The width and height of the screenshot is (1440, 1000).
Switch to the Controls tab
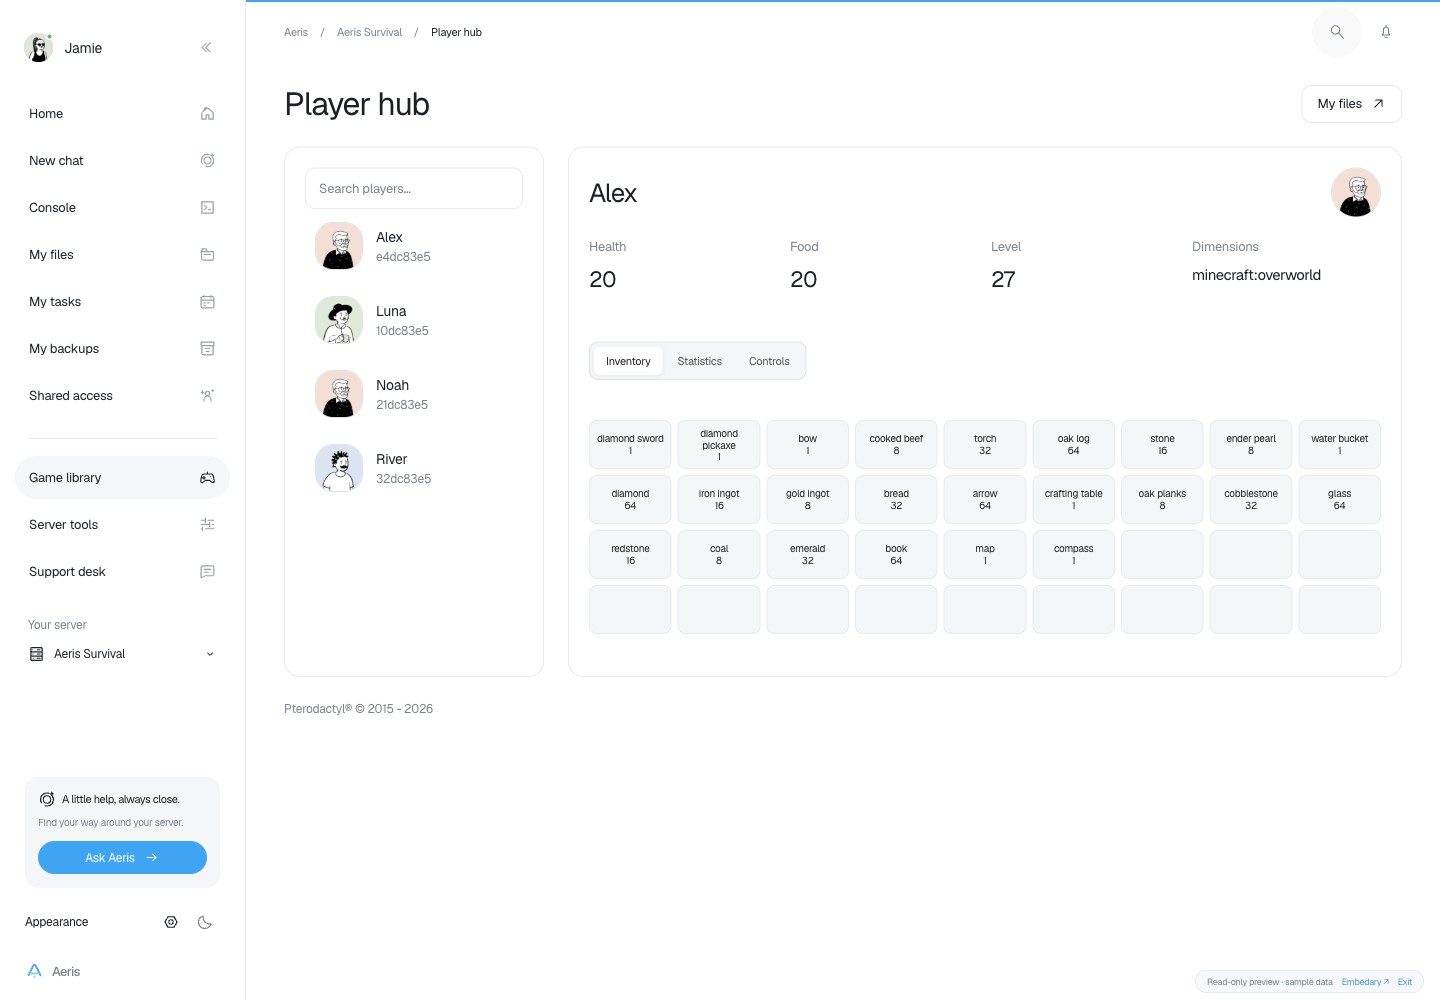click(769, 361)
